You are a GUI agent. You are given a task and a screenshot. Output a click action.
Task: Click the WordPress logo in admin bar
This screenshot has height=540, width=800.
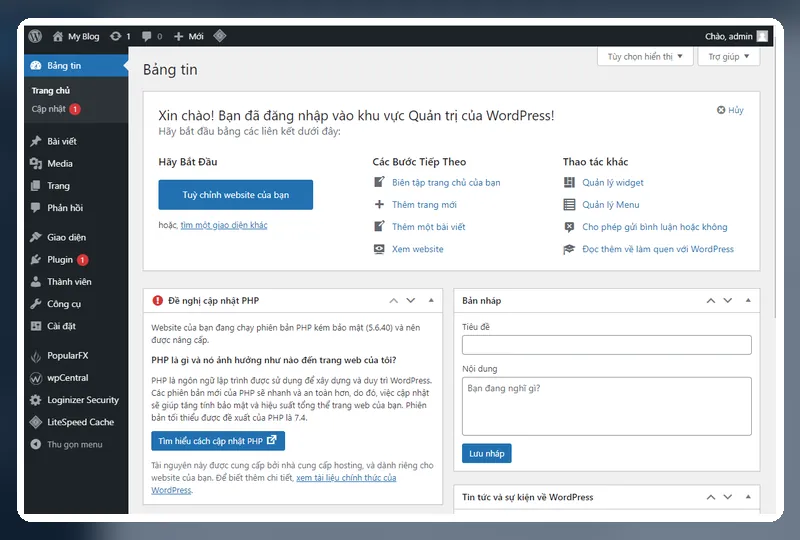(35, 36)
